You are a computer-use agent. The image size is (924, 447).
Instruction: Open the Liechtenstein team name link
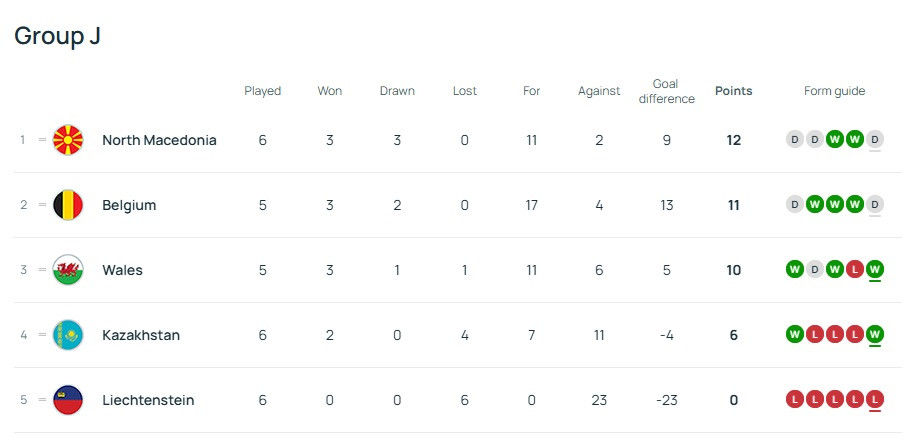[x=148, y=400]
